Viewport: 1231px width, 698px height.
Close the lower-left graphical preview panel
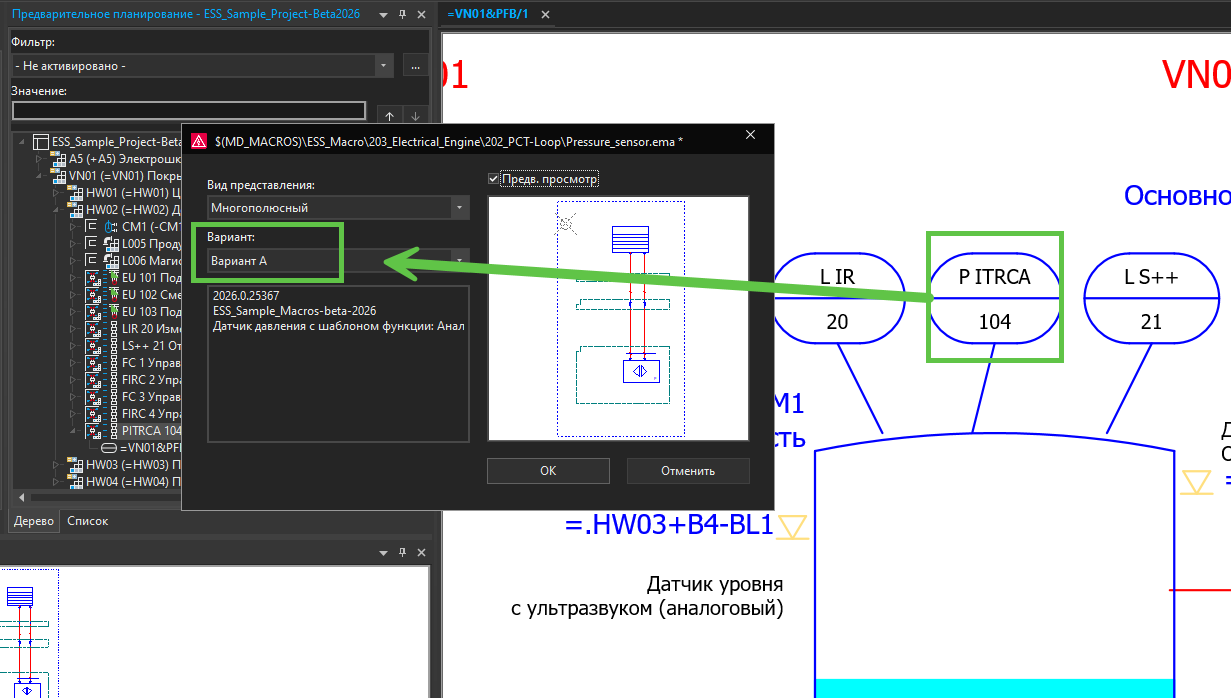[x=420, y=552]
